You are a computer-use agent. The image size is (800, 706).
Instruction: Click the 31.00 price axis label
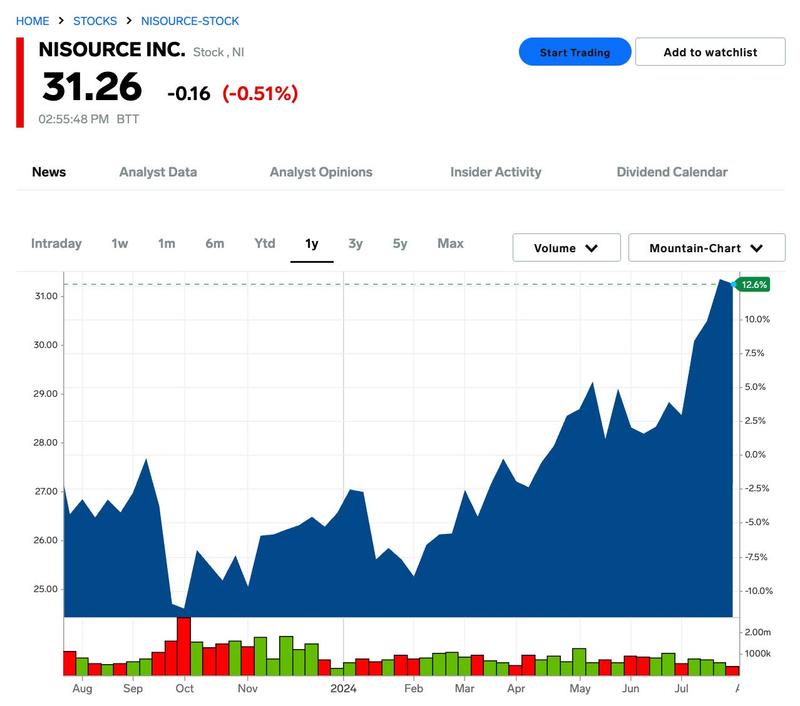click(x=46, y=296)
